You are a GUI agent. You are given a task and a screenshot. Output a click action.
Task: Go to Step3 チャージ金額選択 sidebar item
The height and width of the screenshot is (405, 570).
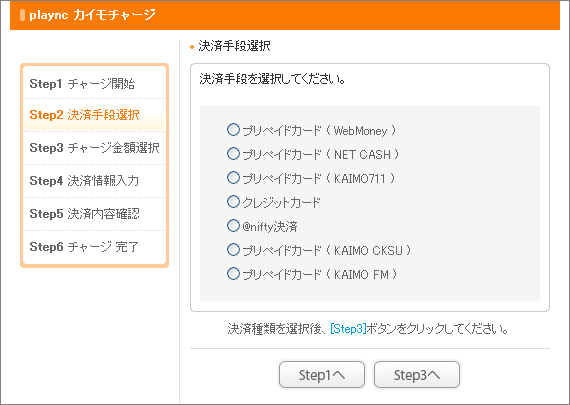(x=95, y=148)
